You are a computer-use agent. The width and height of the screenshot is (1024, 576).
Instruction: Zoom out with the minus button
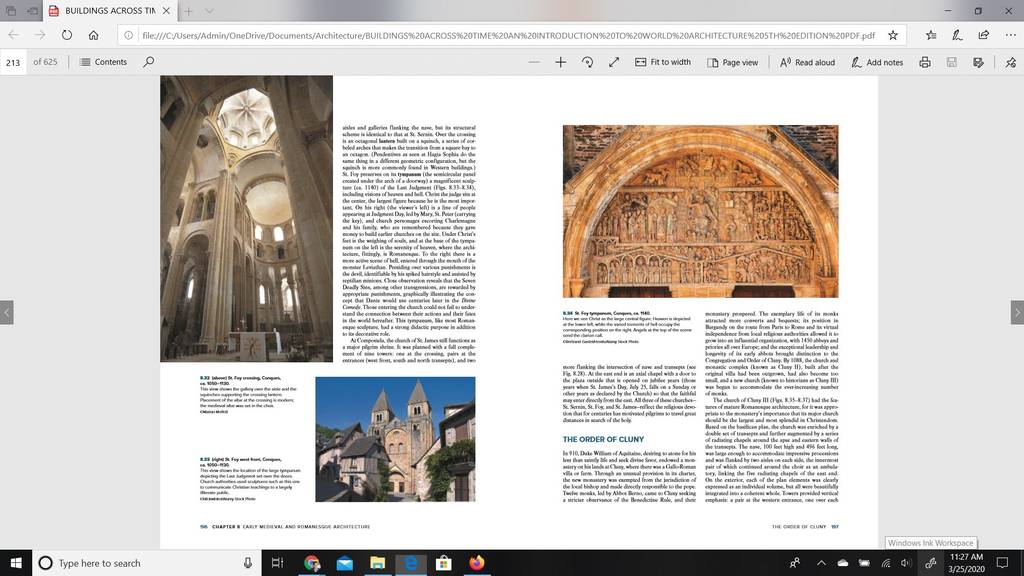tap(534, 62)
